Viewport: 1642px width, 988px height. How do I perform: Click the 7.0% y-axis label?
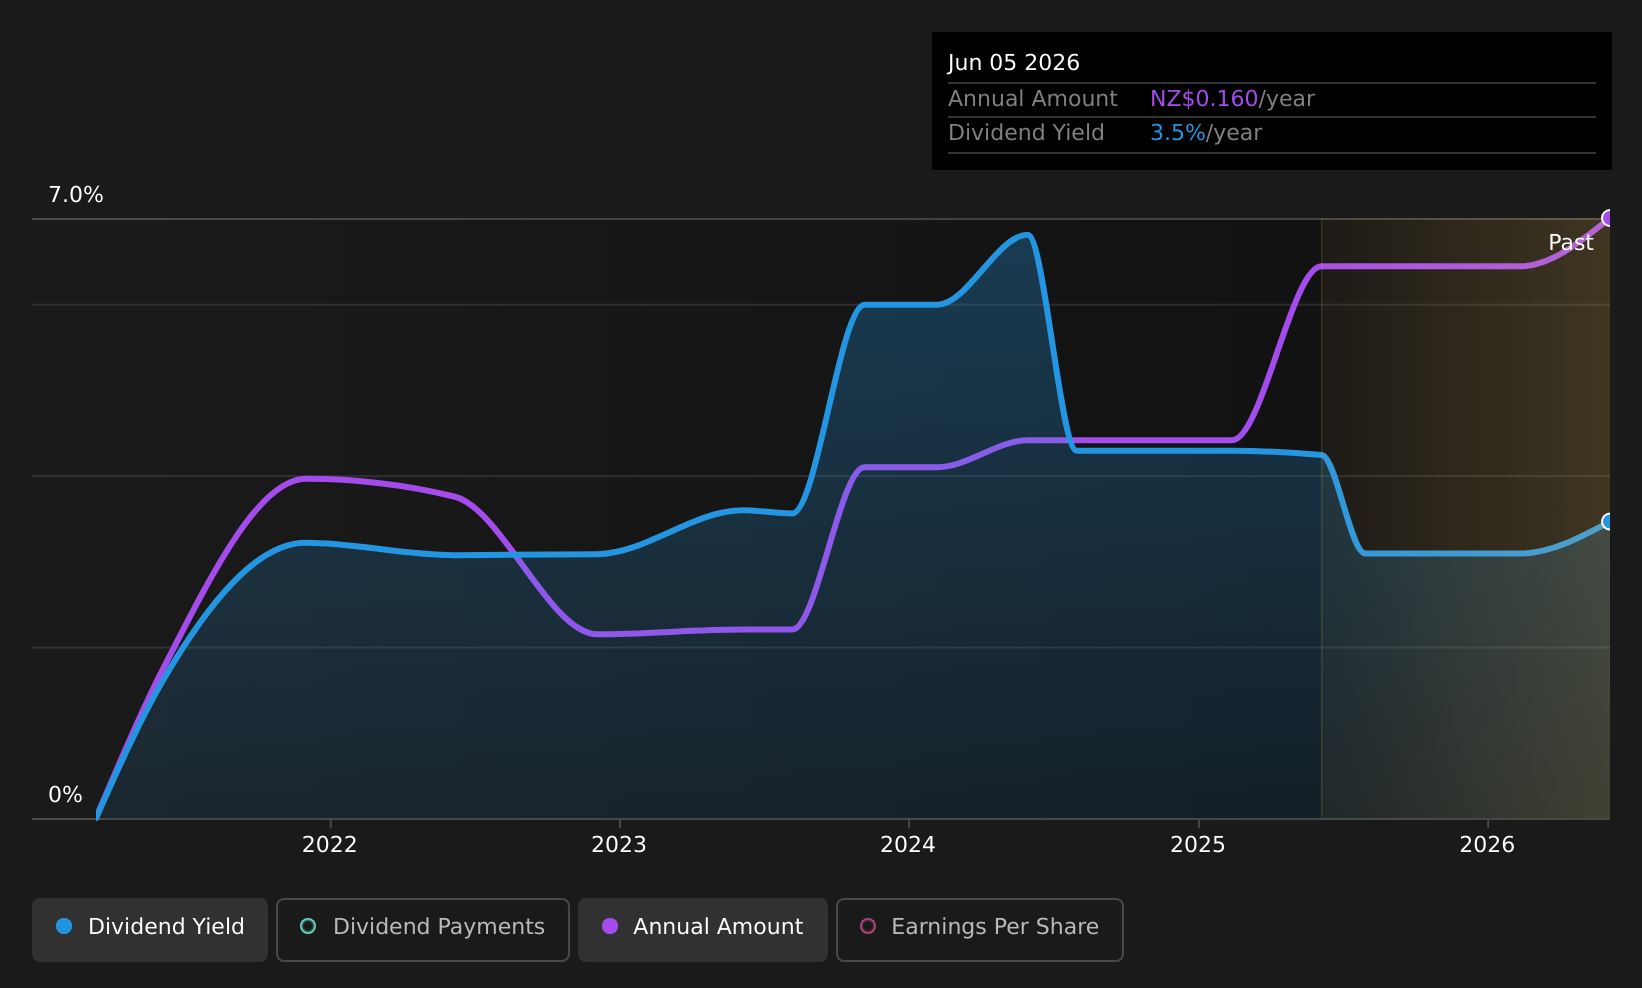[x=76, y=195]
